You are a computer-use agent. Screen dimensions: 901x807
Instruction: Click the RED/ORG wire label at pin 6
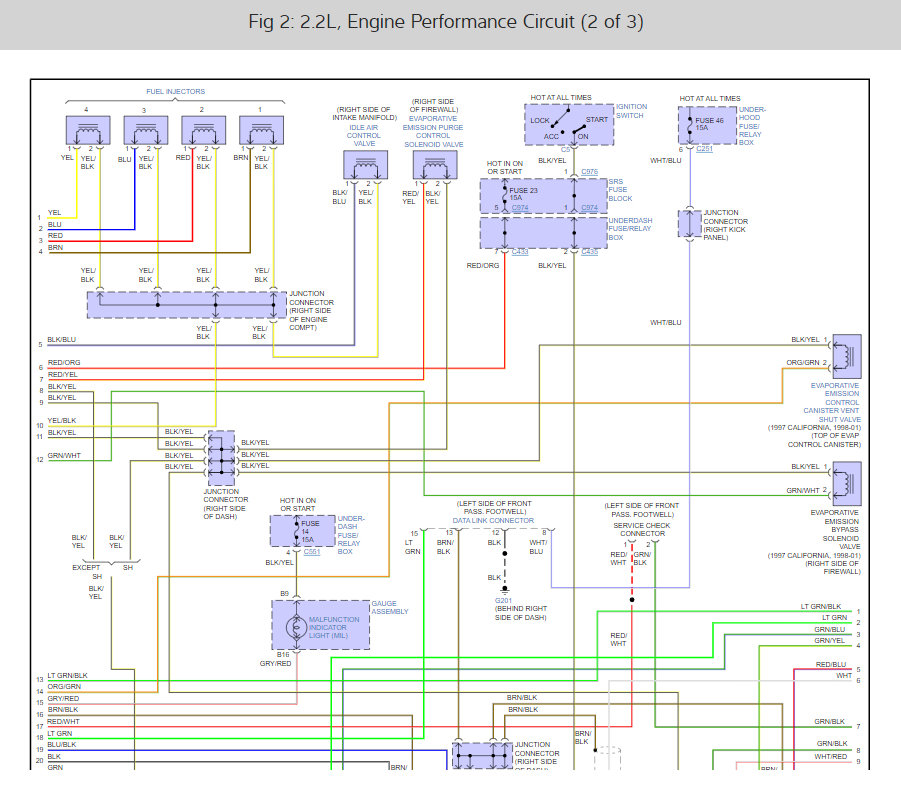64,363
